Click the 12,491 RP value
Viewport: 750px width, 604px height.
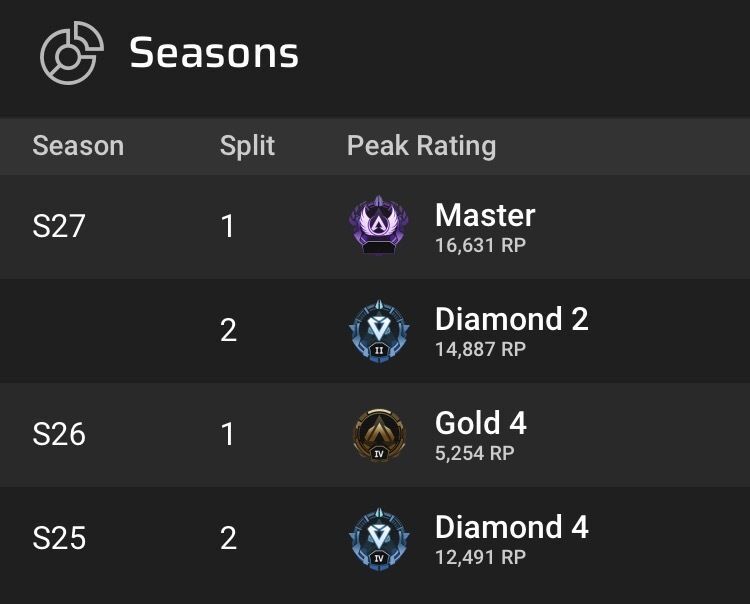coord(480,557)
